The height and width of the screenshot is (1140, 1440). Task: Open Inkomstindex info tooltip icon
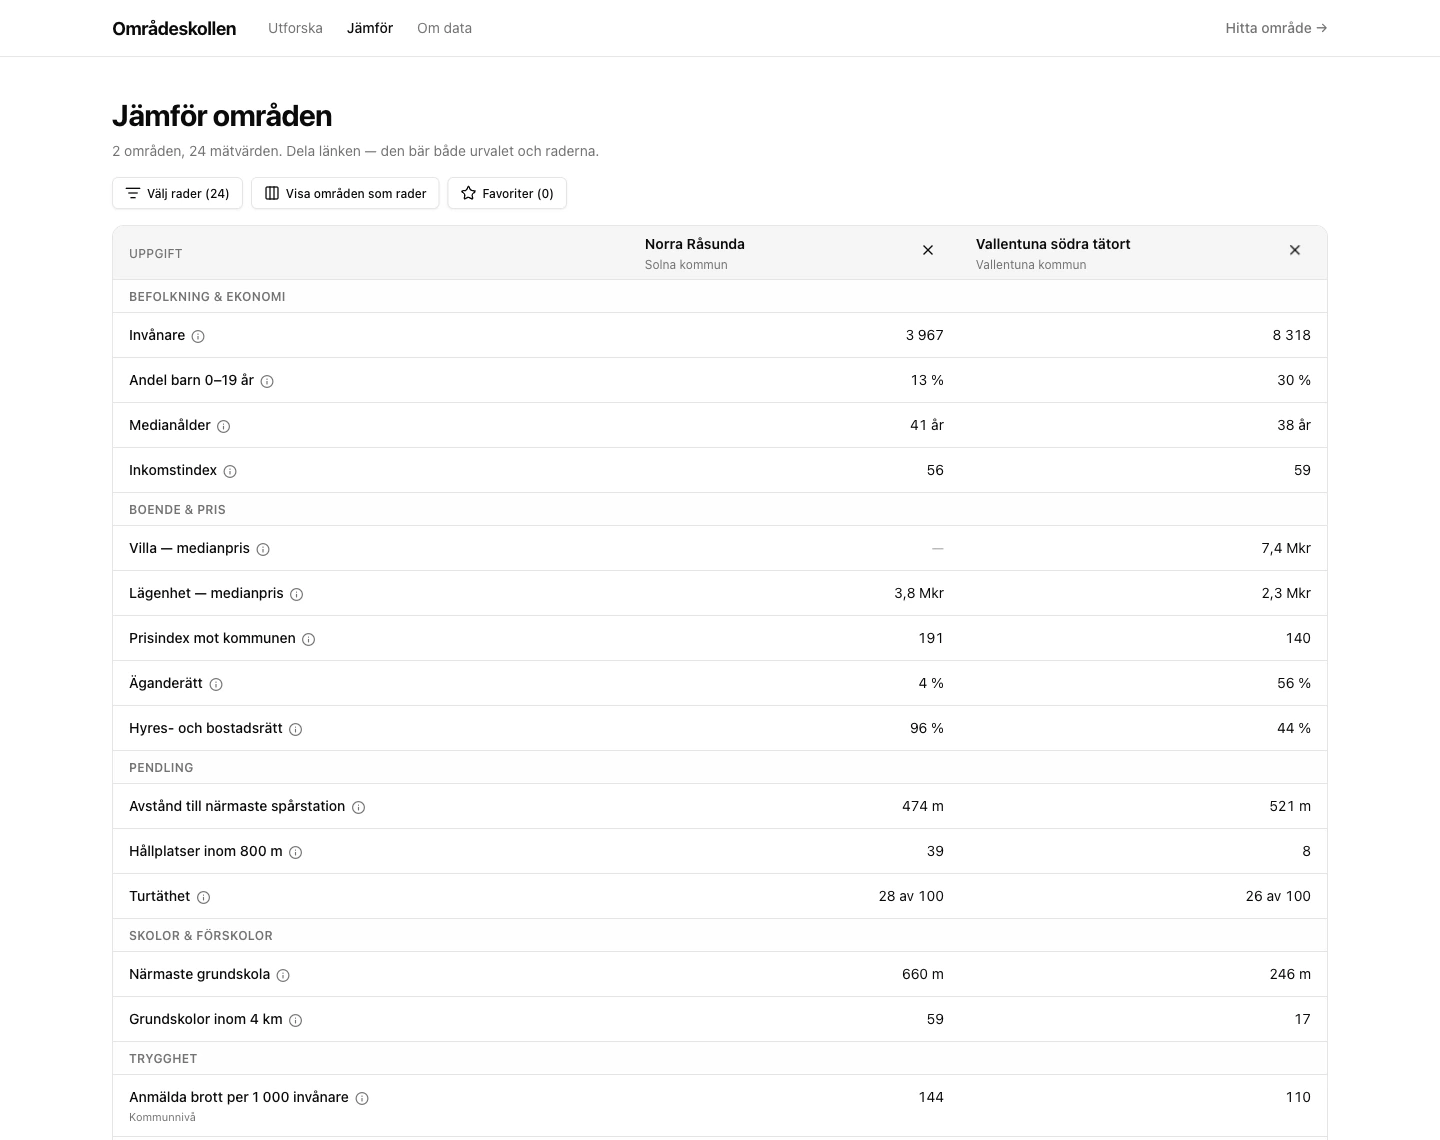pos(230,471)
